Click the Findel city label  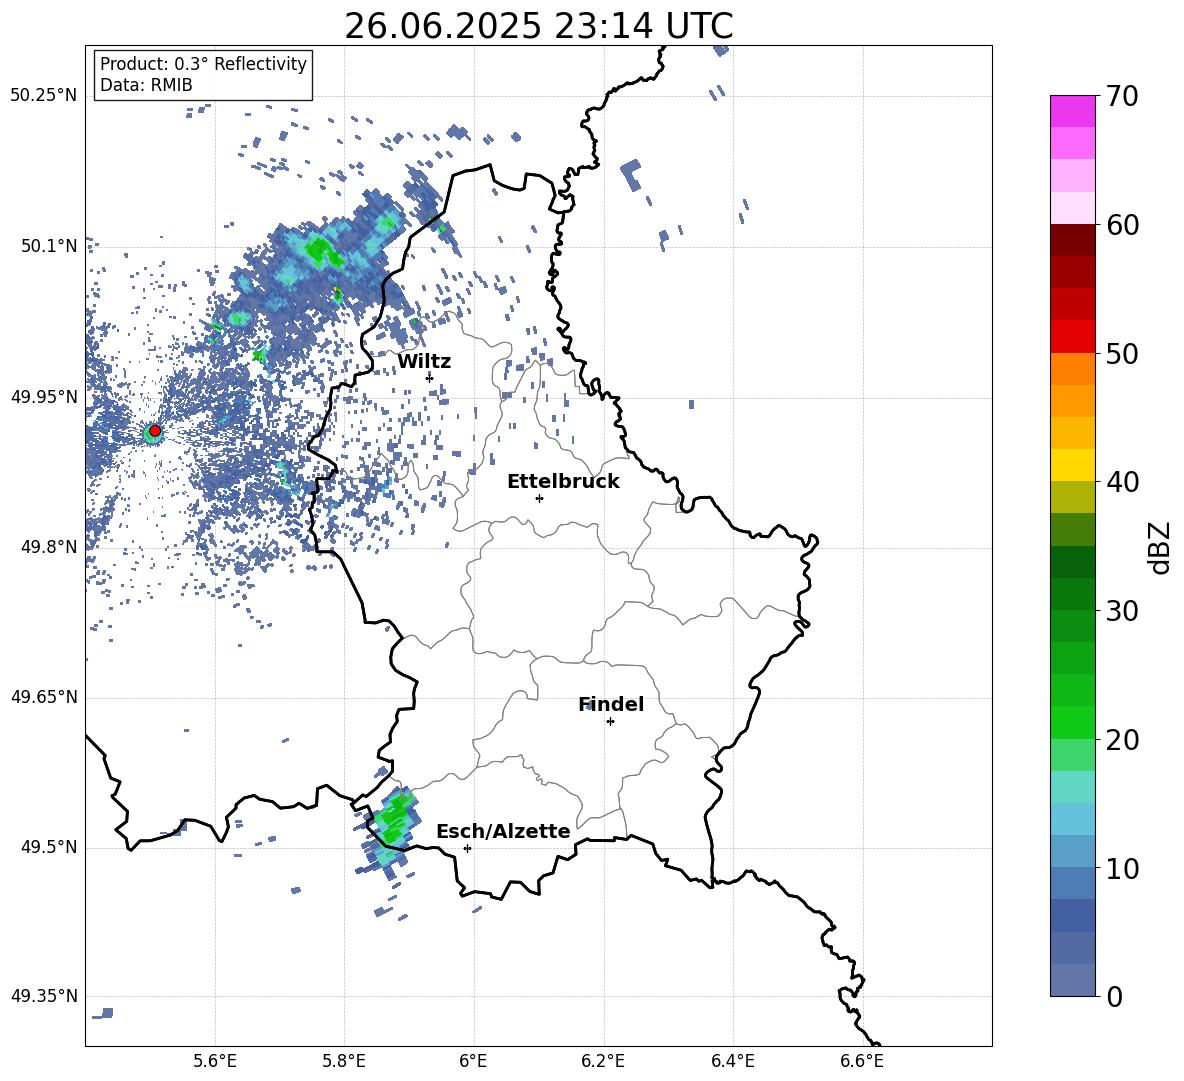tap(611, 704)
